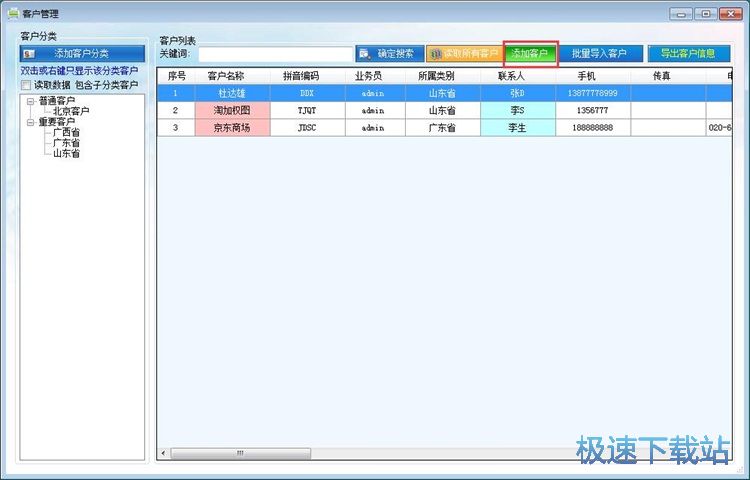This screenshot has width=750, height=480.
Task: Select 北京客户 in category tree
Action: pos(71,111)
